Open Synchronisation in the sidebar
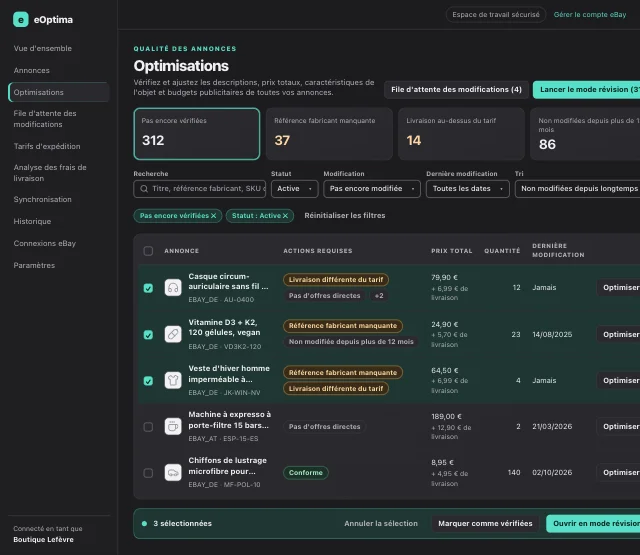 (42, 199)
